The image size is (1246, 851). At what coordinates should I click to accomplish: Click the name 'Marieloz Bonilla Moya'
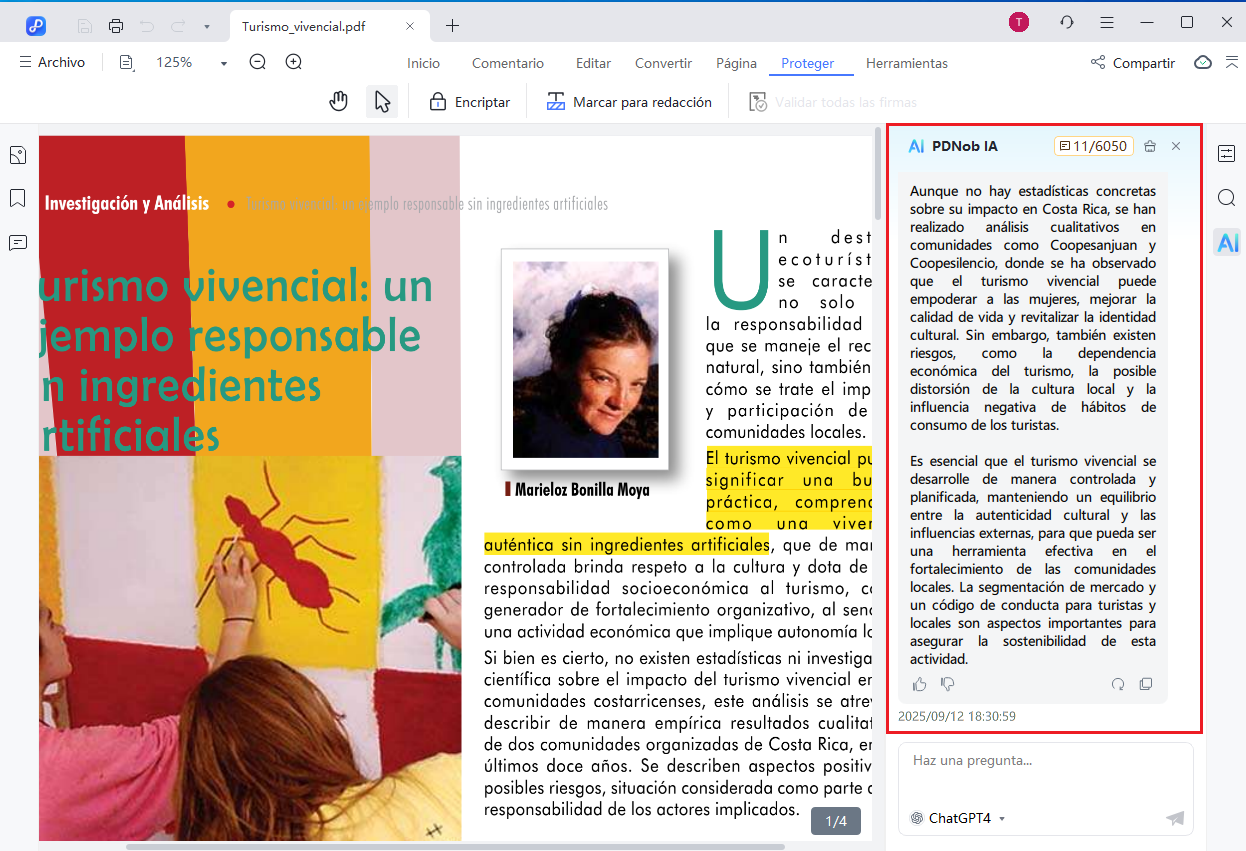tap(582, 490)
